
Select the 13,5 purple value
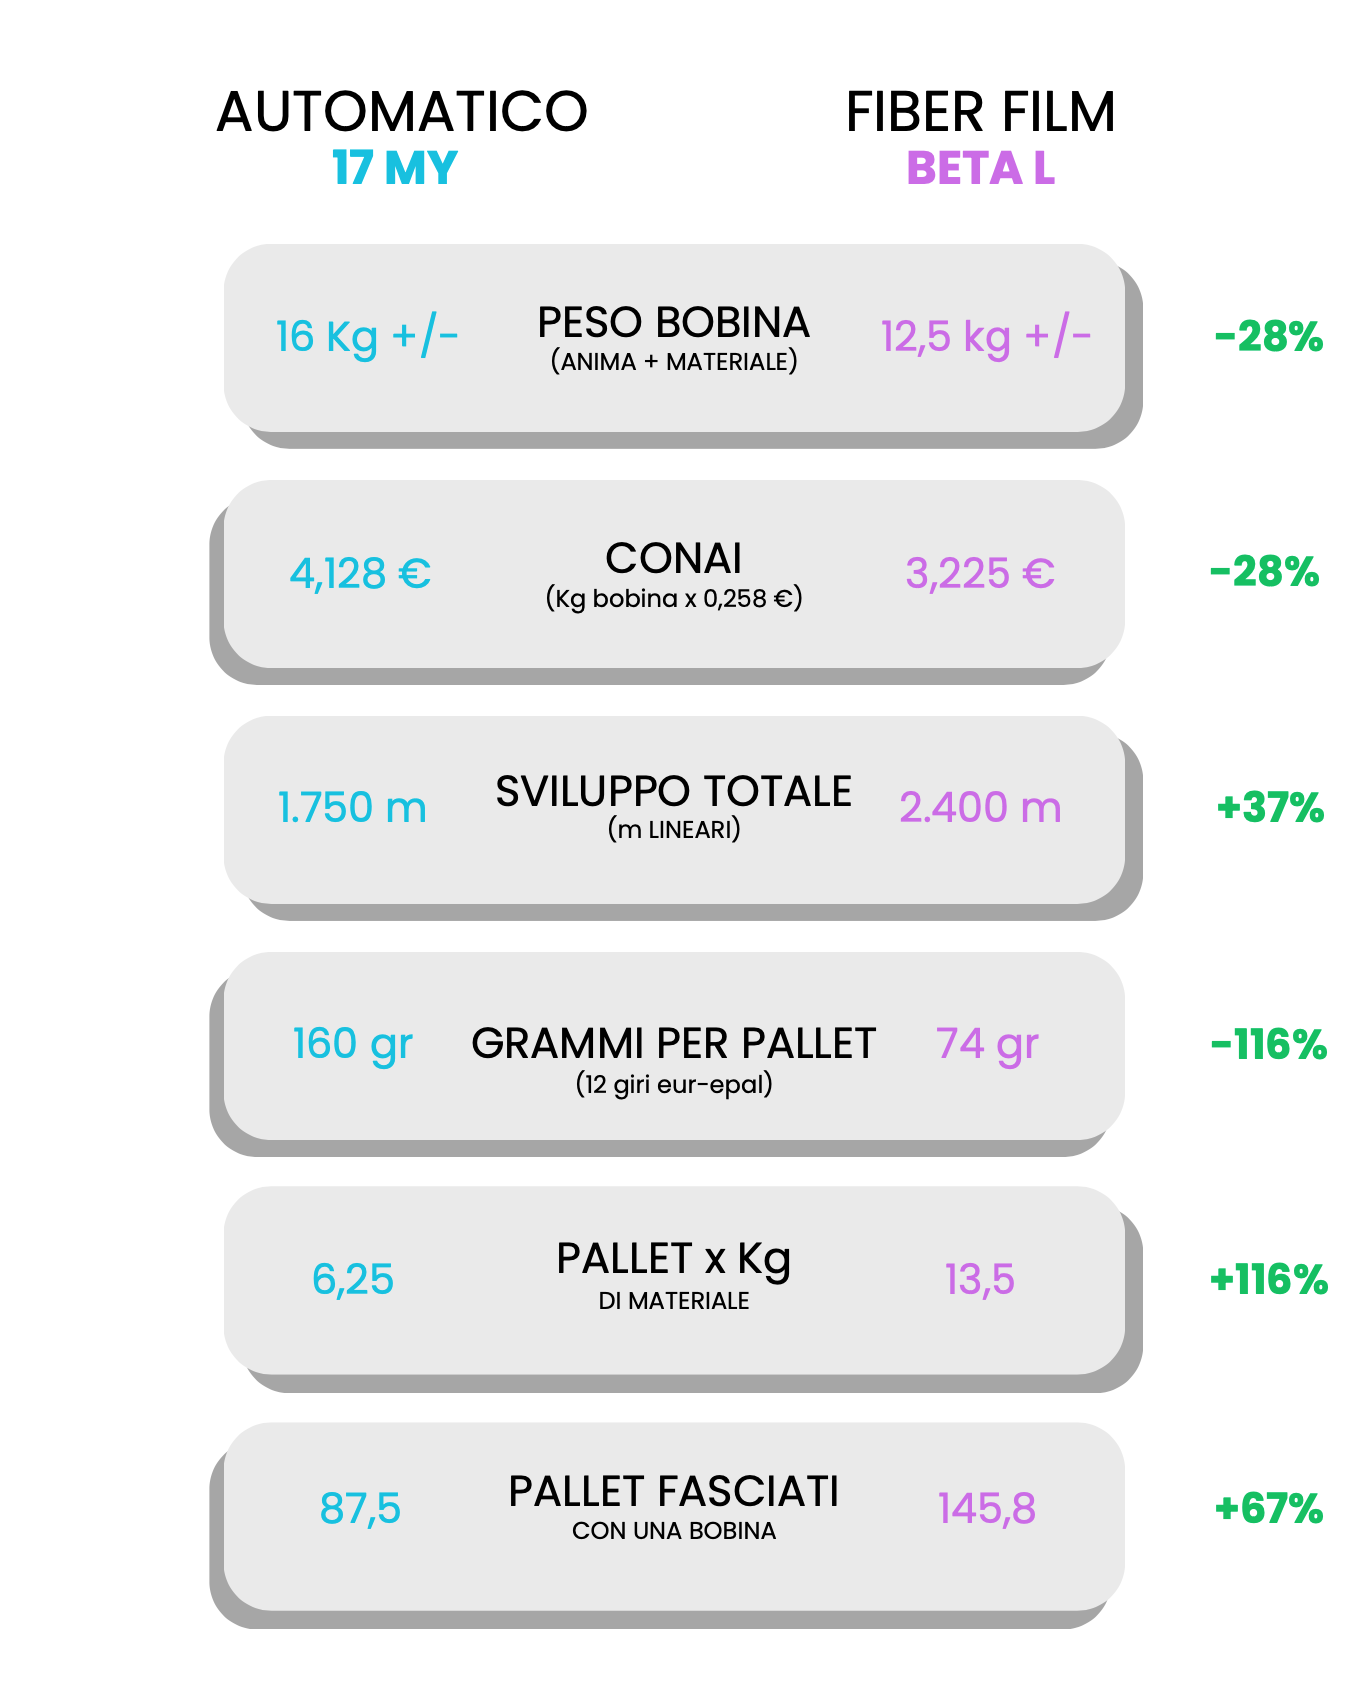click(x=980, y=1280)
